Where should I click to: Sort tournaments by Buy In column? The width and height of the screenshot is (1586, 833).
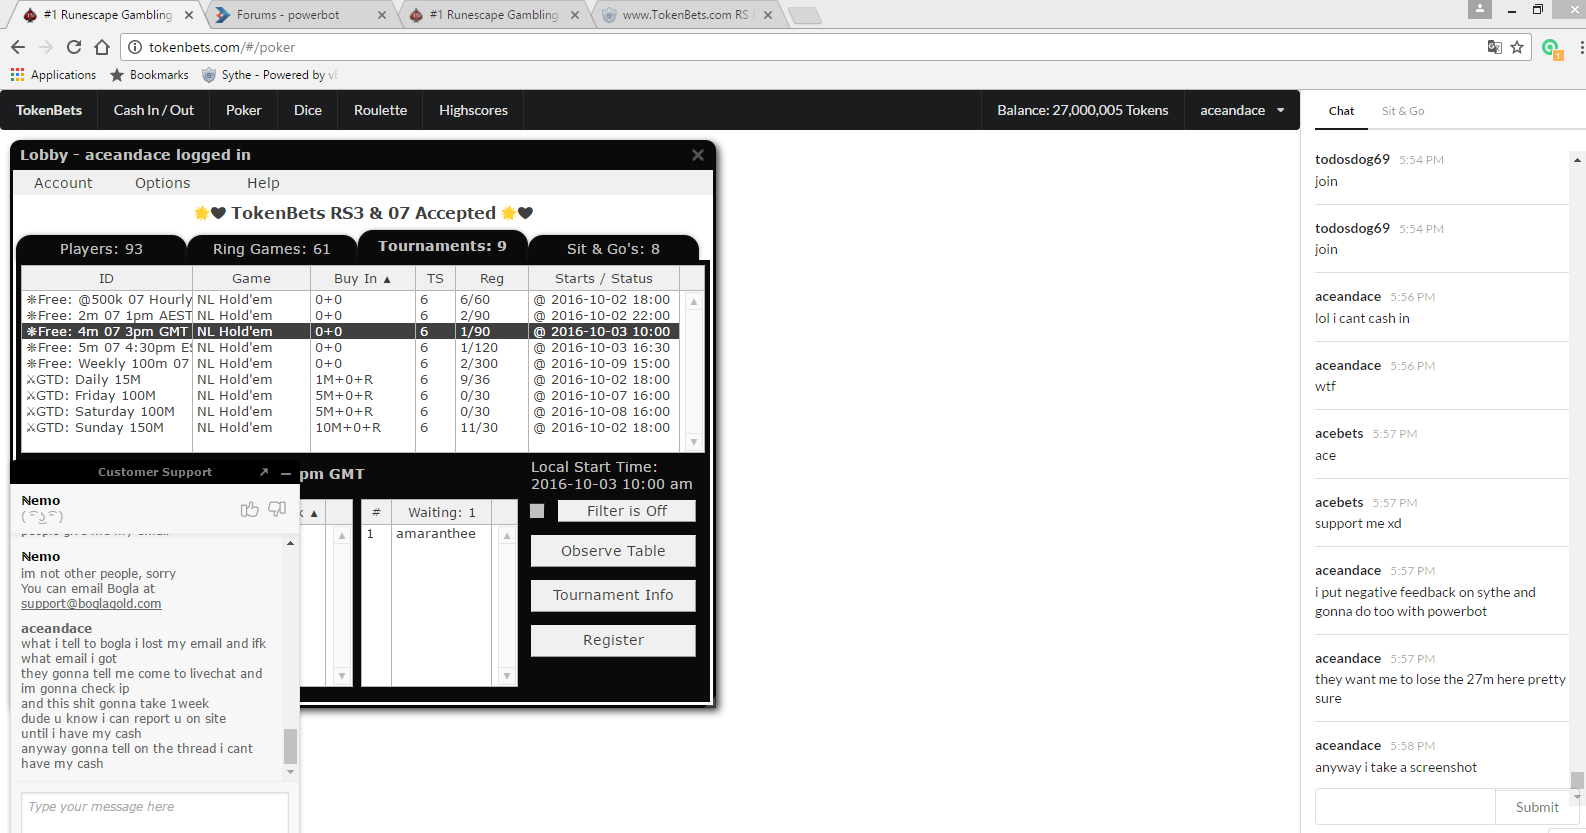click(x=362, y=279)
